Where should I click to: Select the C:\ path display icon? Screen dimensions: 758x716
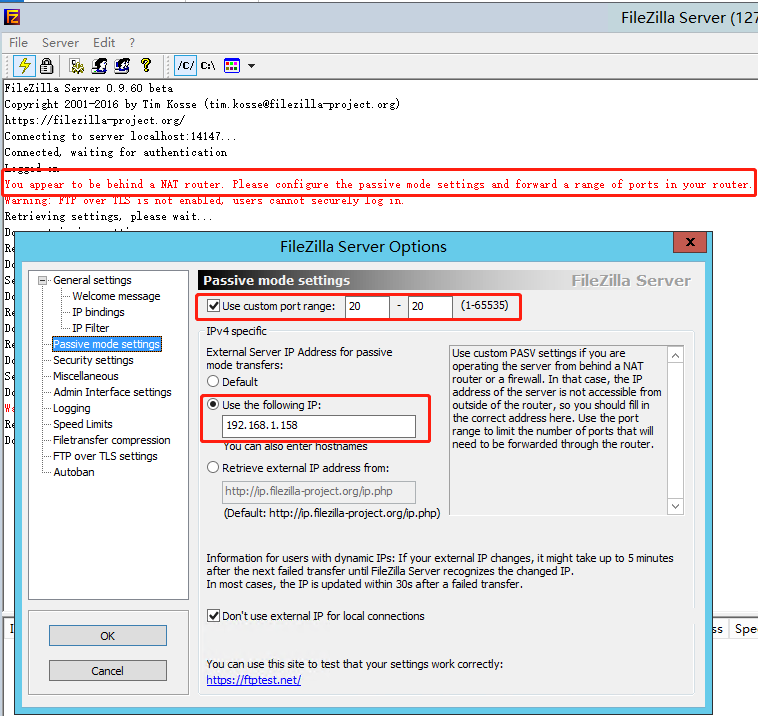(208, 66)
